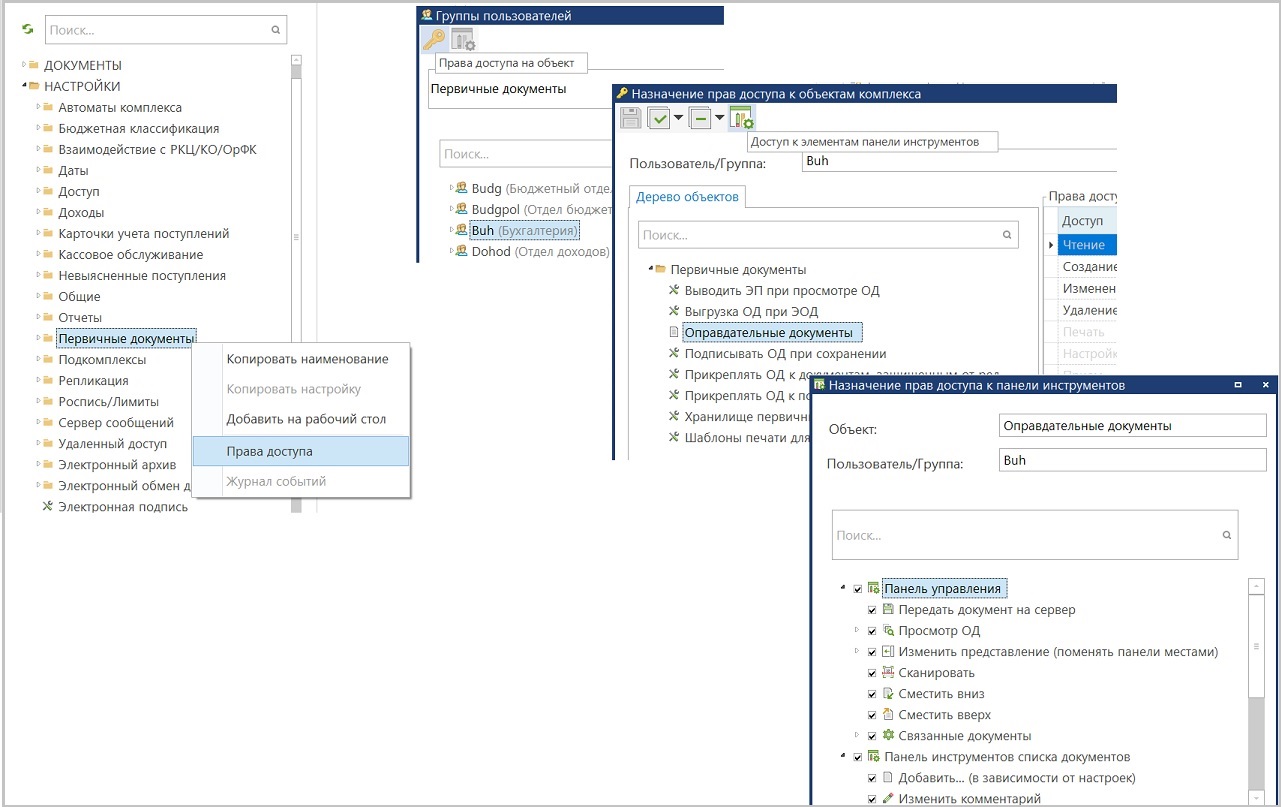Expand the Доступ folder in sidebar

pyautogui.click(x=38, y=191)
